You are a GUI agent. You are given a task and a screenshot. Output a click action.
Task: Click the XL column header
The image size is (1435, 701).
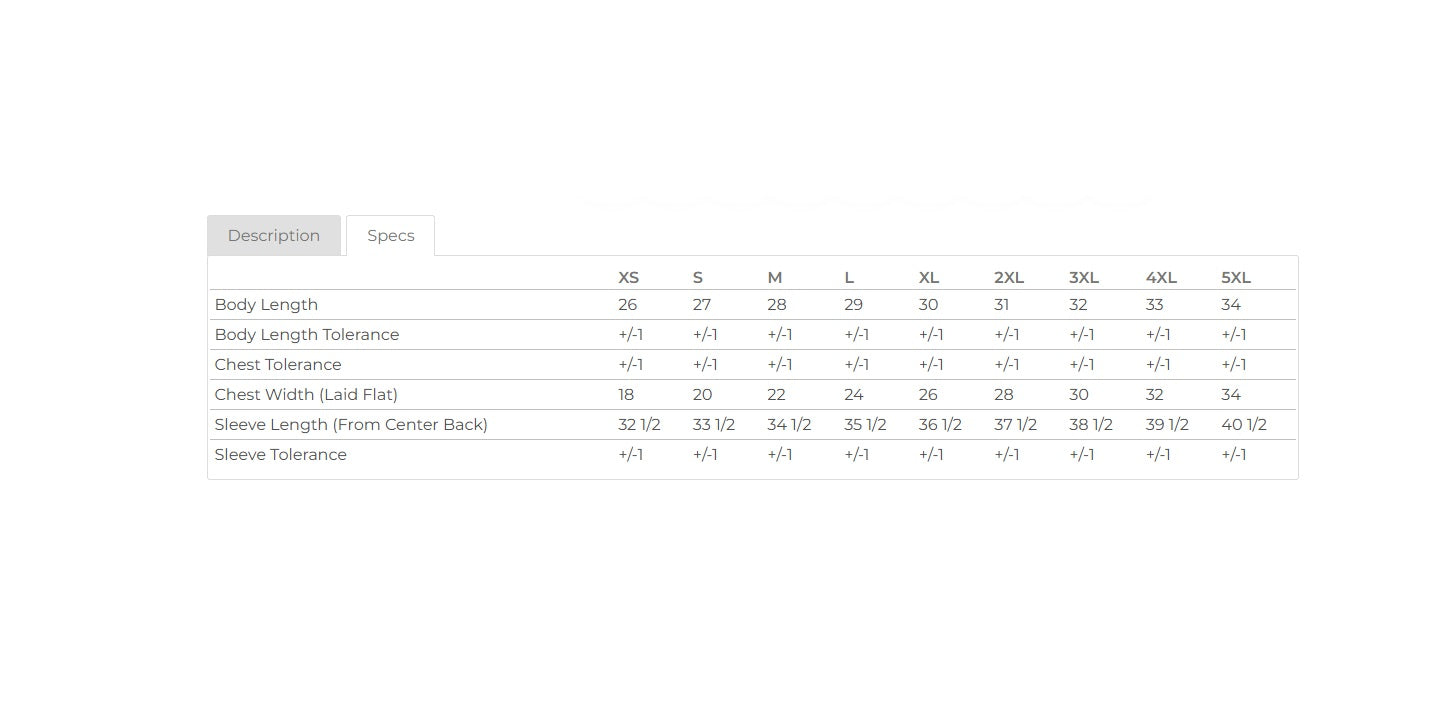point(929,278)
